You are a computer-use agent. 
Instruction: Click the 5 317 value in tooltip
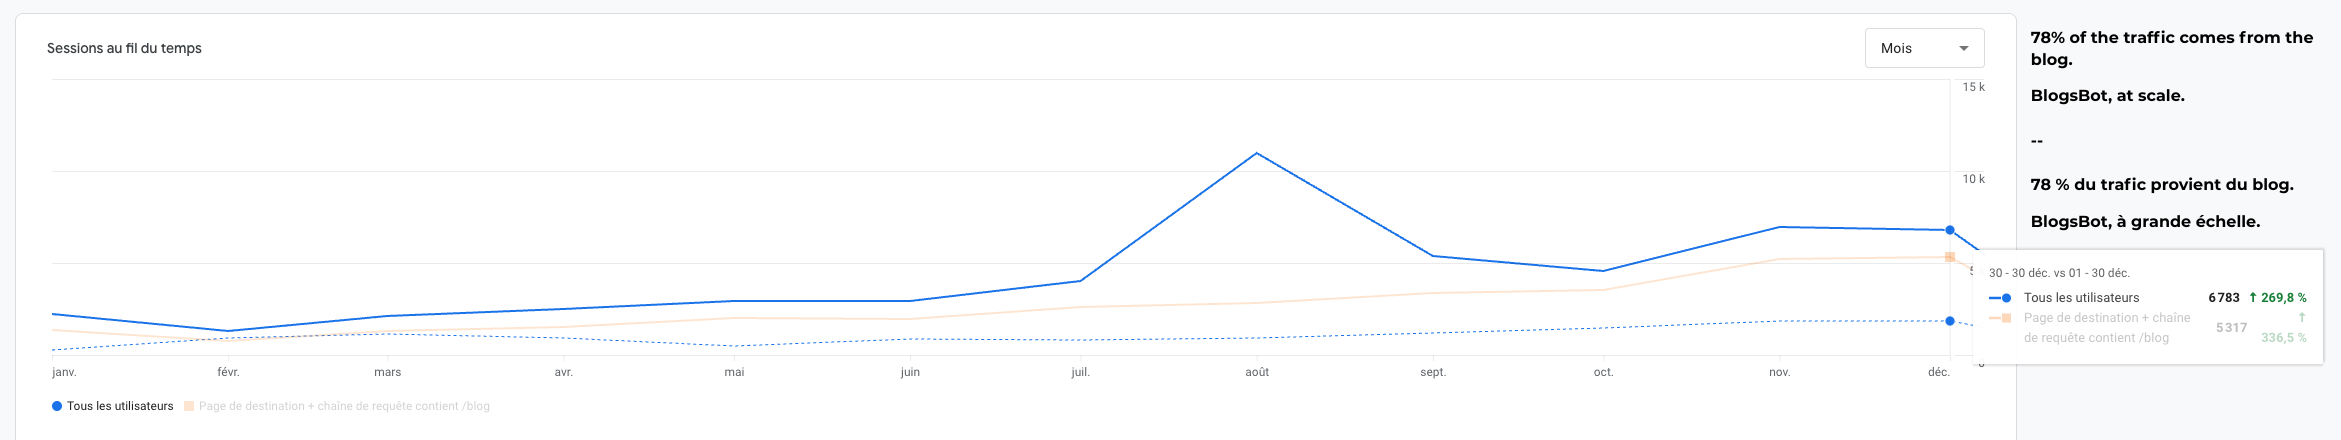pos(2232,328)
